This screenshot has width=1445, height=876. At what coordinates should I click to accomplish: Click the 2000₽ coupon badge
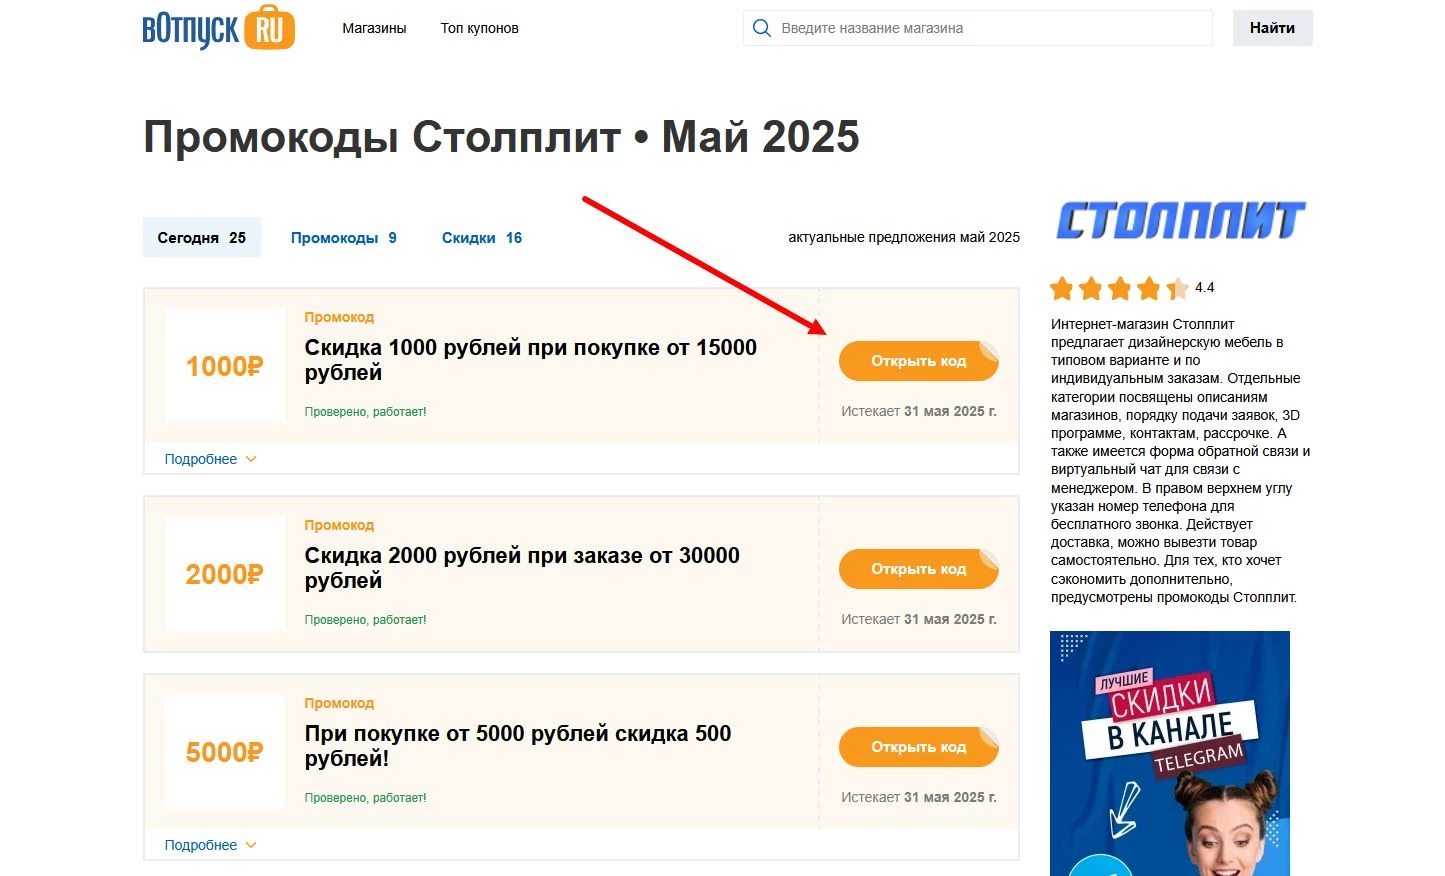coord(223,573)
